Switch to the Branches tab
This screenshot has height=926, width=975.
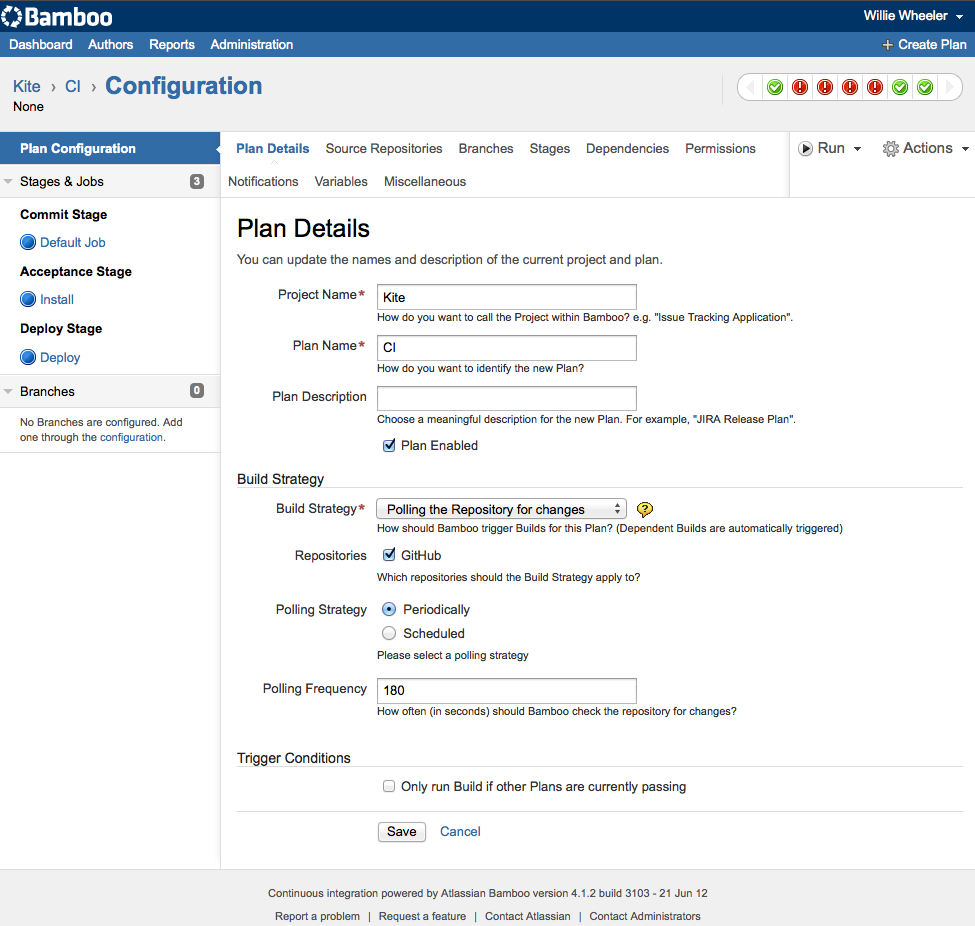click(486, 149)
